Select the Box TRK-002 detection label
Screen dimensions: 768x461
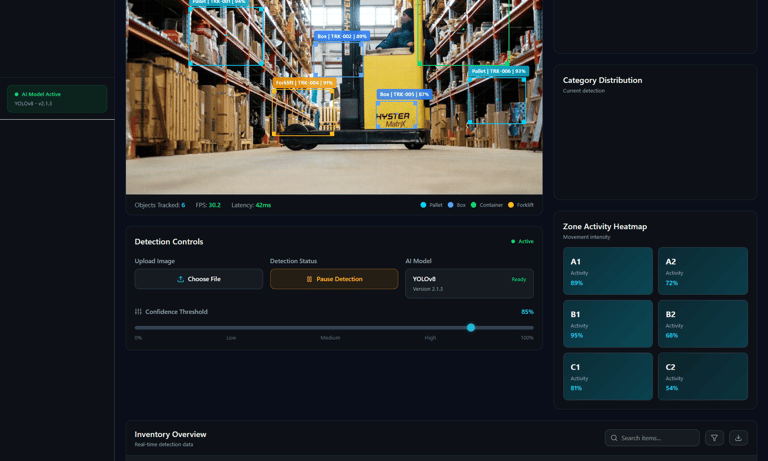point(341,36)
